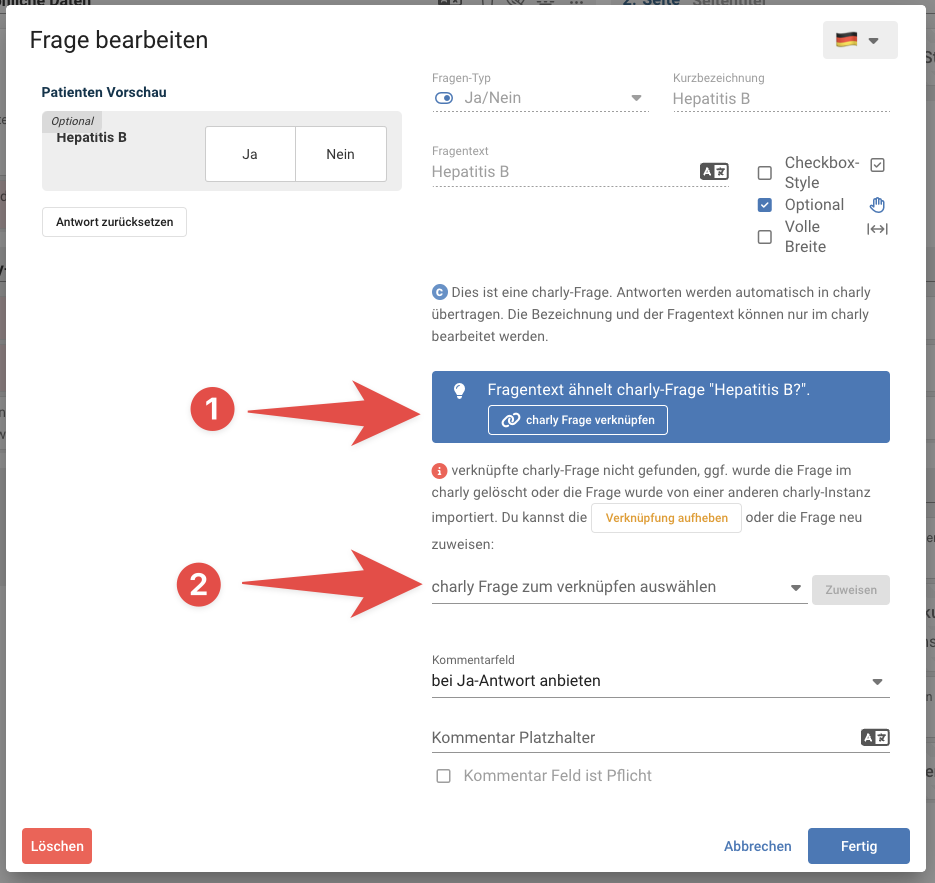
Task: Open the German flag language selector
Action: tap(859, 40)
